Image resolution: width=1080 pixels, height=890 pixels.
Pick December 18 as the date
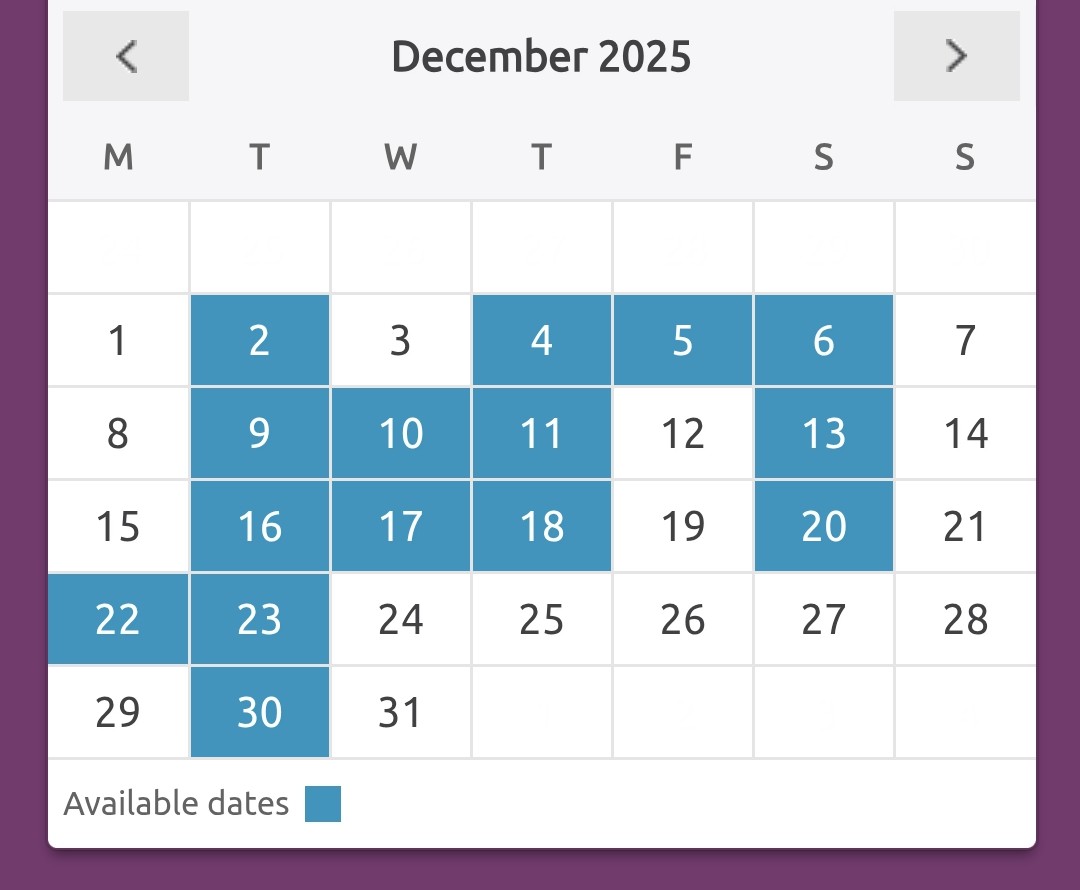[542, 526]
